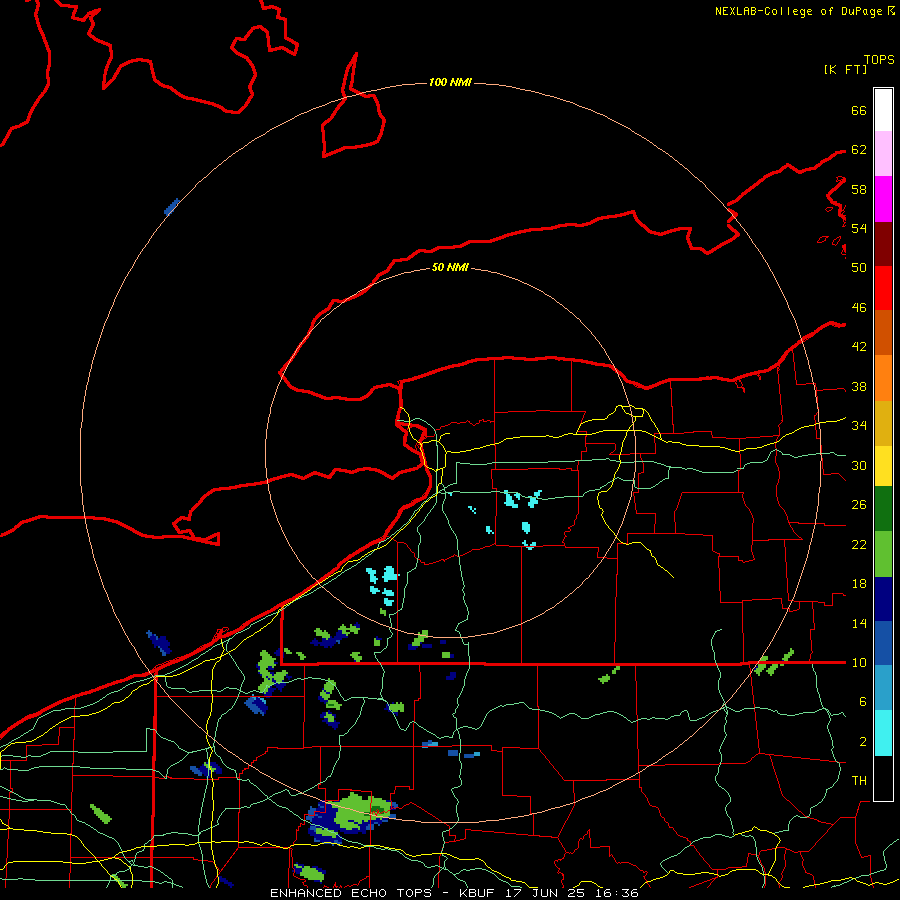Click the light green 18-22 color segment
The image size is (900, 900).
[883, 554]
